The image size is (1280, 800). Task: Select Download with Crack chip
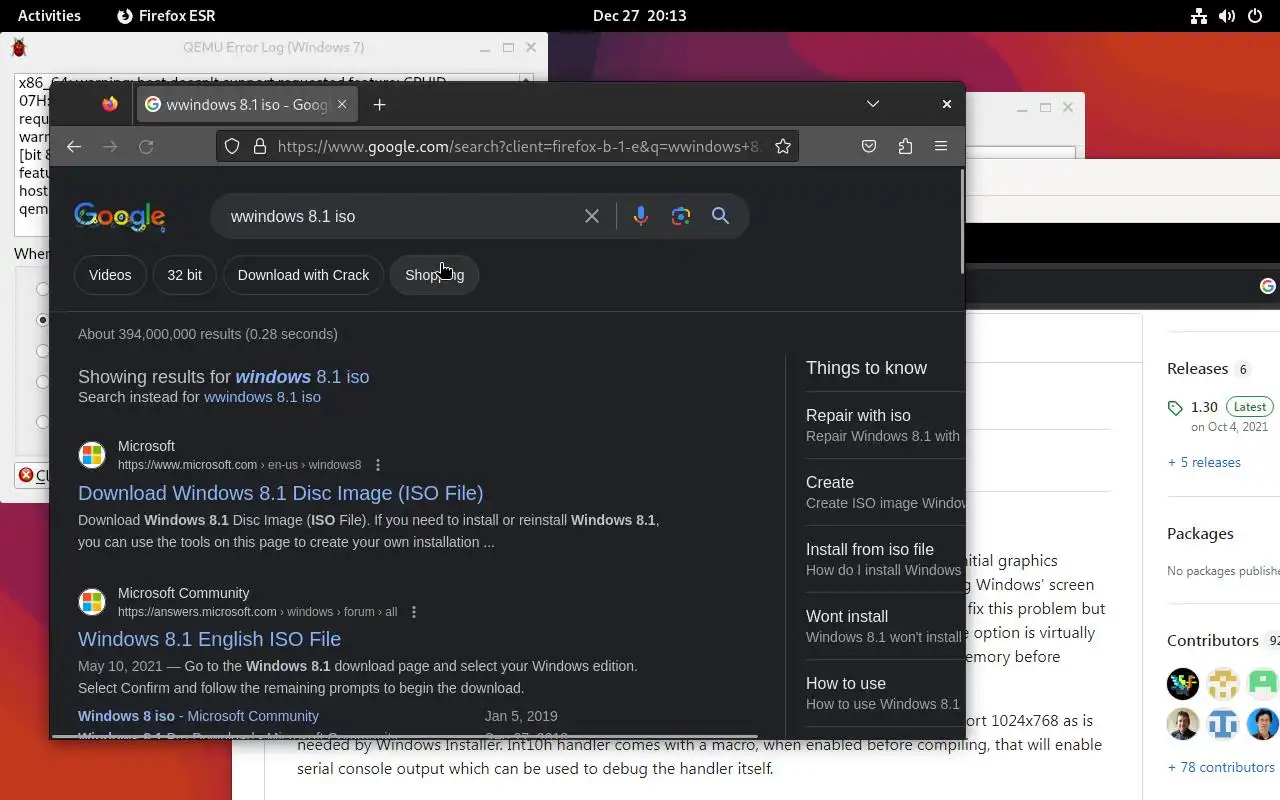click(x=303, y=275)
